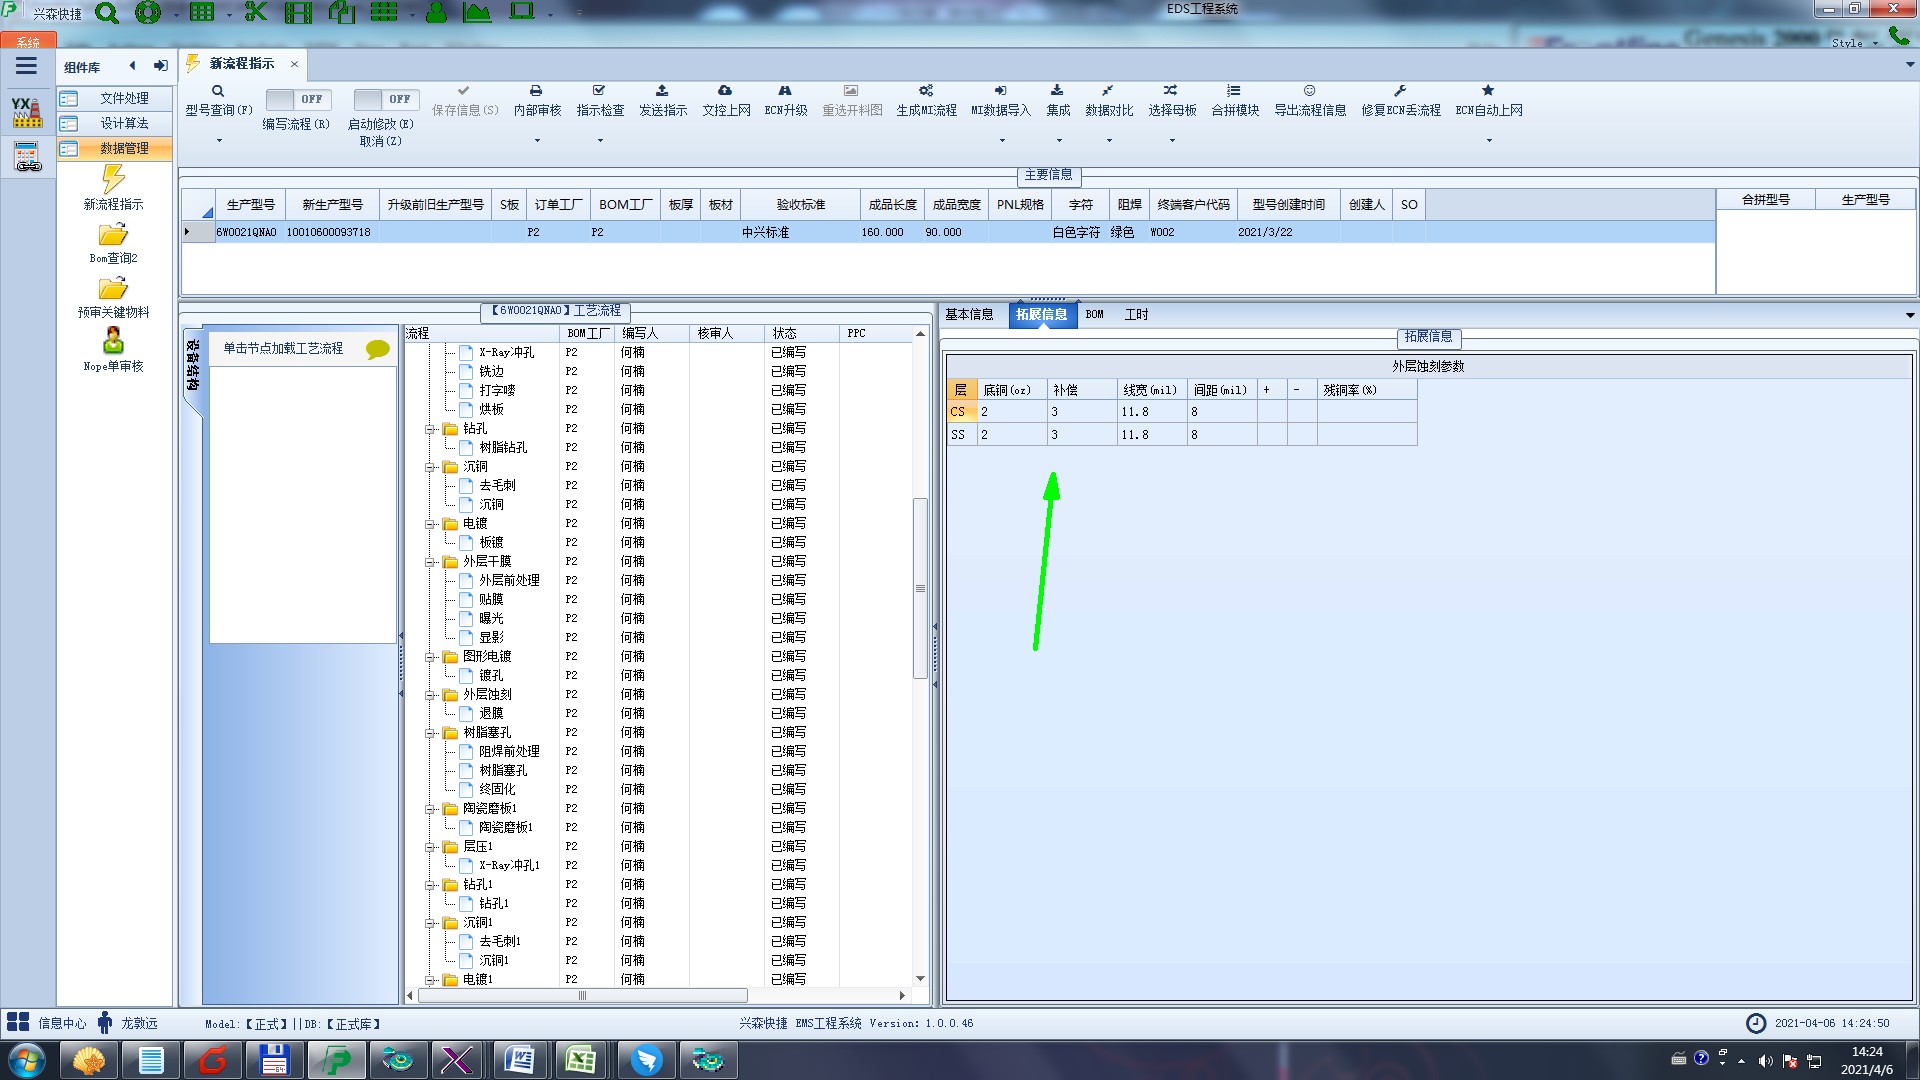Click the process tree horizontal scrollbar
Viewport: 1920px width, 1080px height.
pyautogui.click(x=582, y=996)
